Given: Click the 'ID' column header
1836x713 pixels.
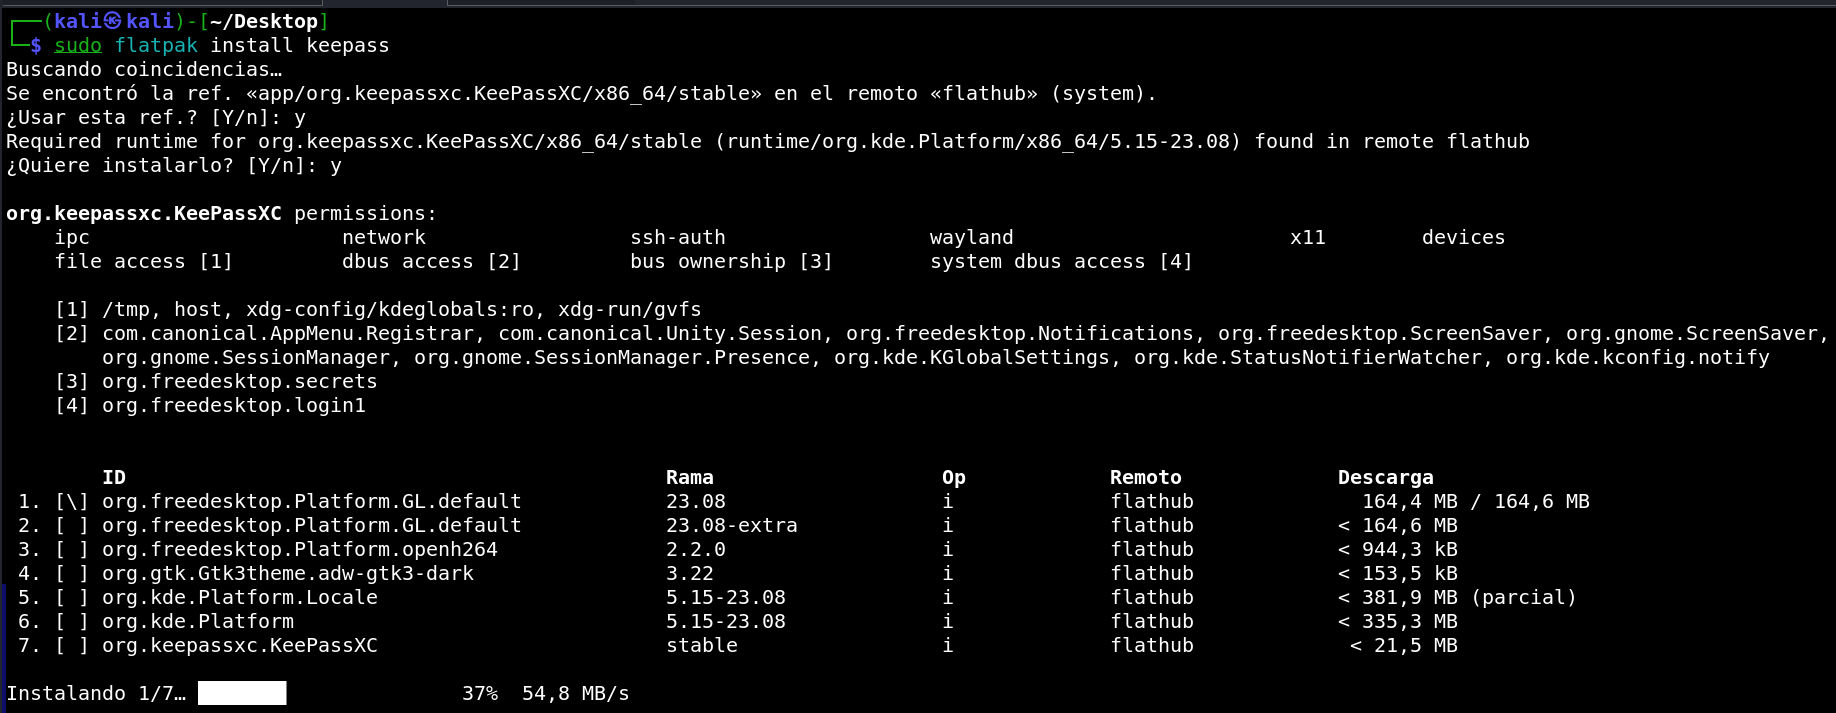Looking at the screenshot, I should [114, 477].
